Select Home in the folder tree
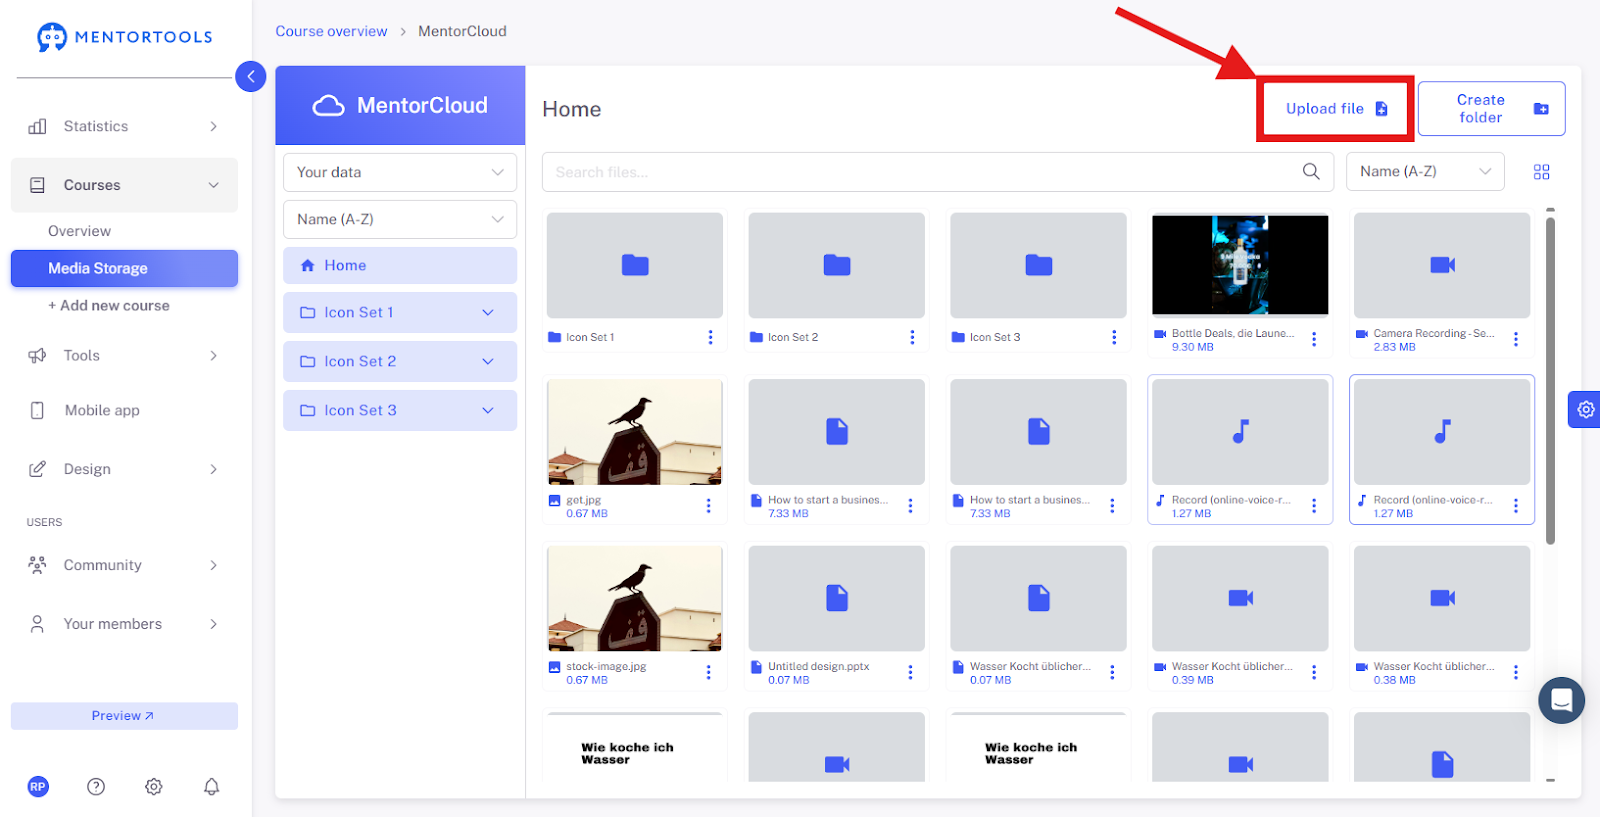Screen dimensions: 1600x817 [x=400, y=265]
